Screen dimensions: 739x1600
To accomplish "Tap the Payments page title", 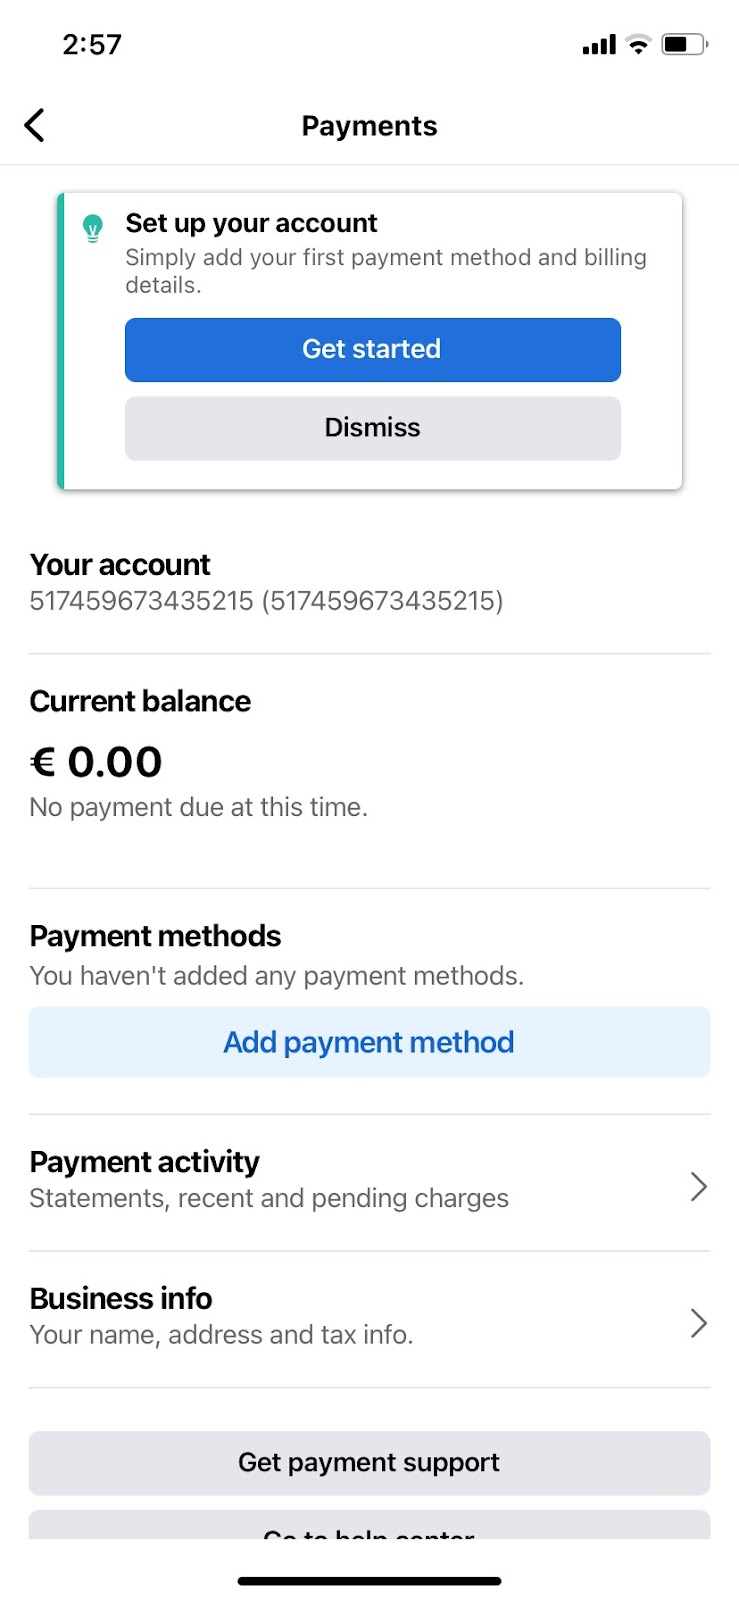I will [x=369, y=126].
